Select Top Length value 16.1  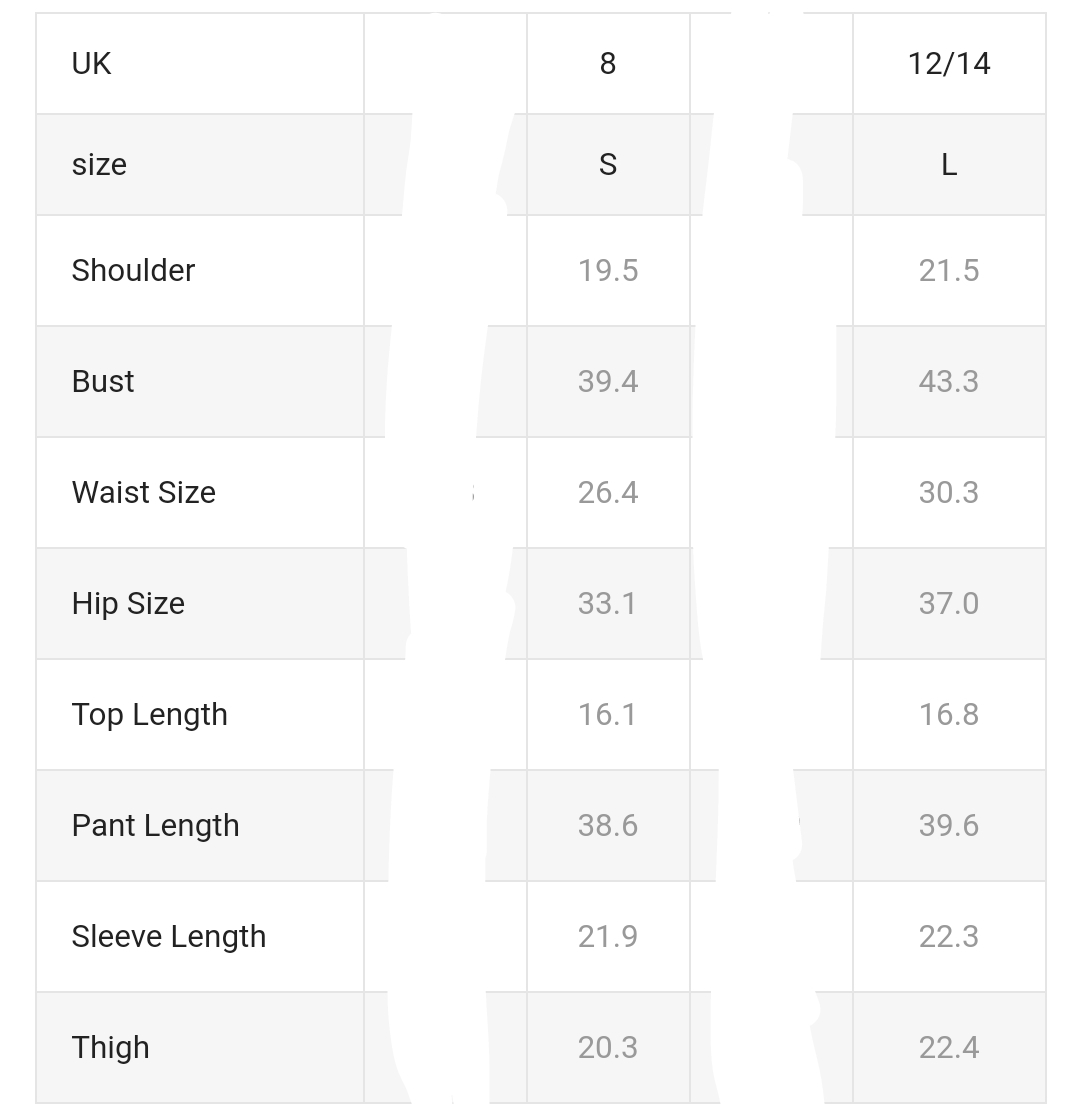(608, 715)
